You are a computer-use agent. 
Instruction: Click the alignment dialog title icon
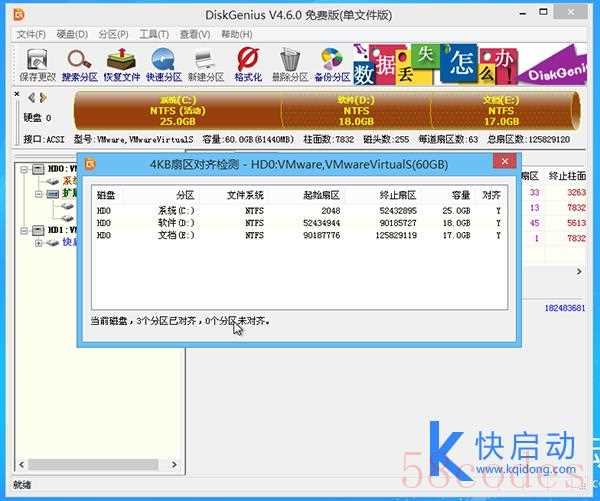(x=90, y=164)
